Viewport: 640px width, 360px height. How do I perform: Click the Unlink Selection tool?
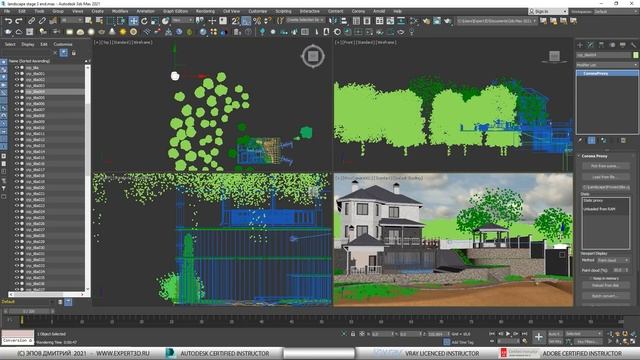point(42,20)
